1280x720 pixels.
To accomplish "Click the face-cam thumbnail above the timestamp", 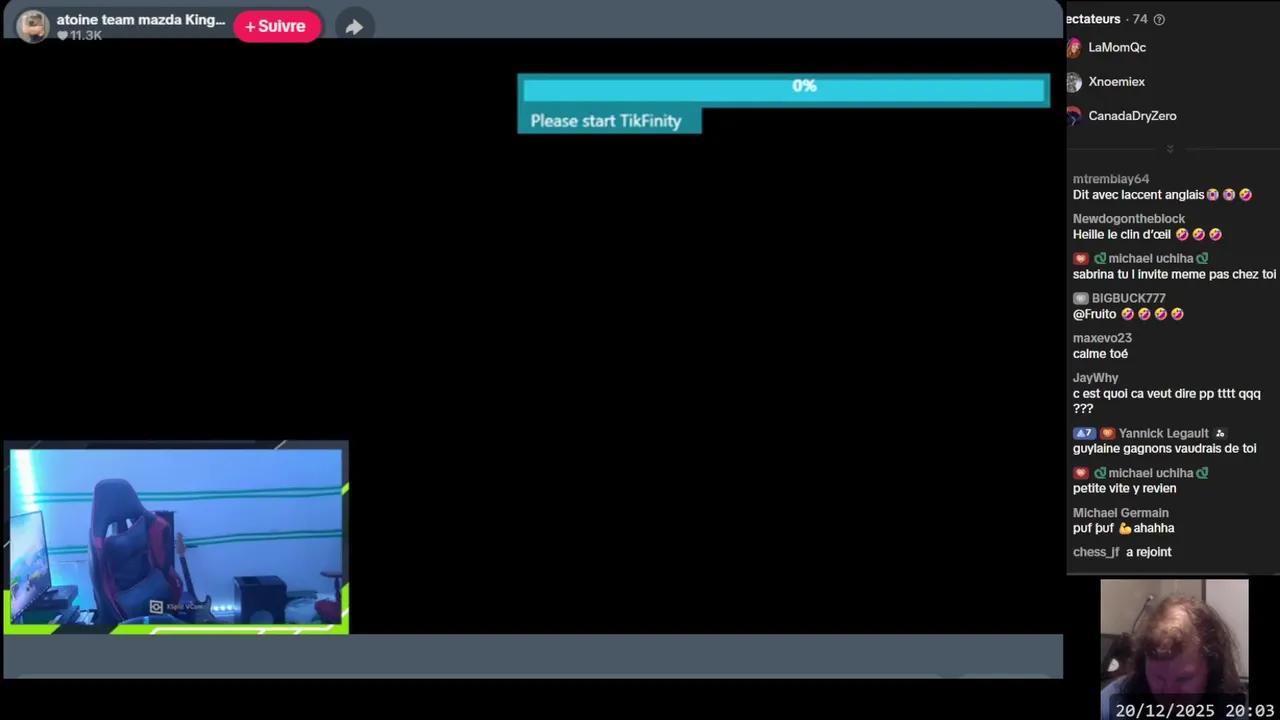I will pyautogui.click(x=1174, y=640).
